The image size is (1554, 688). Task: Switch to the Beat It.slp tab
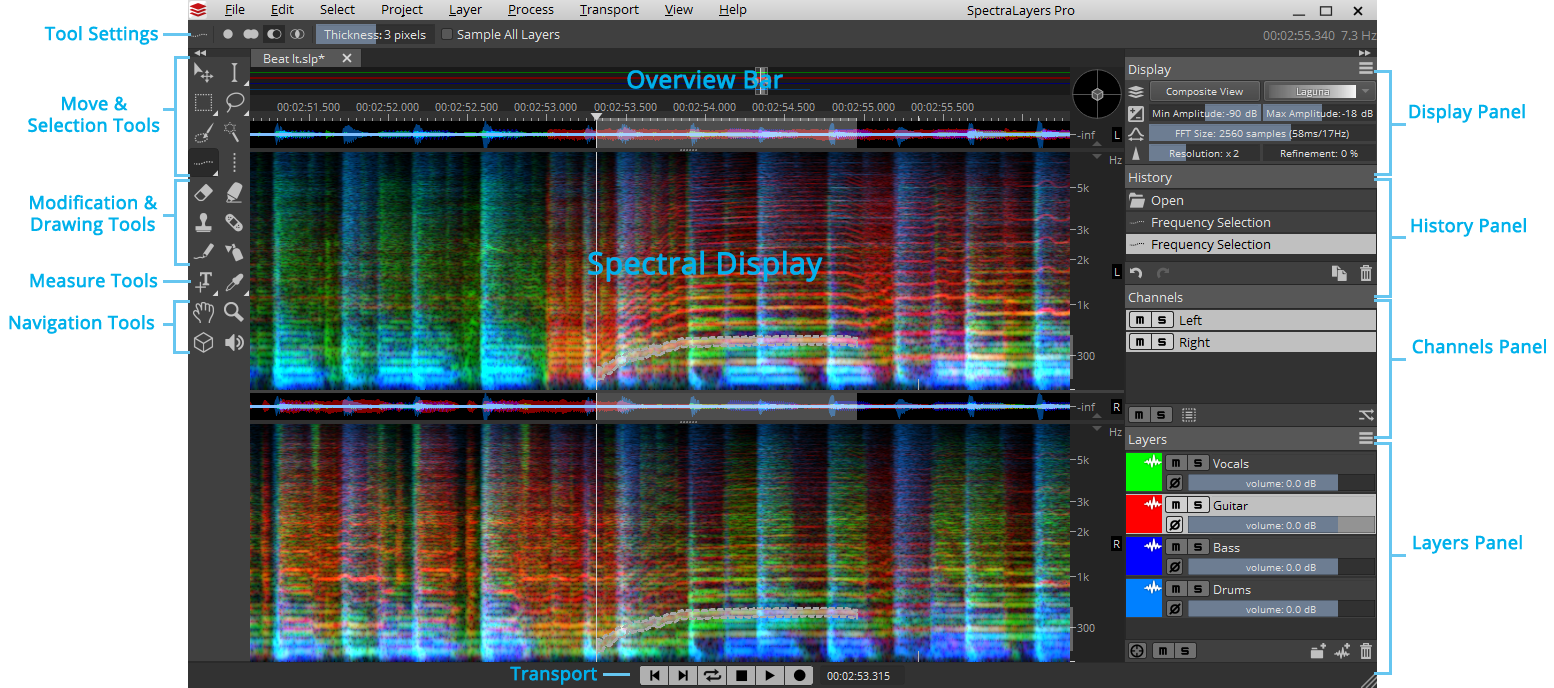(295, 57)
